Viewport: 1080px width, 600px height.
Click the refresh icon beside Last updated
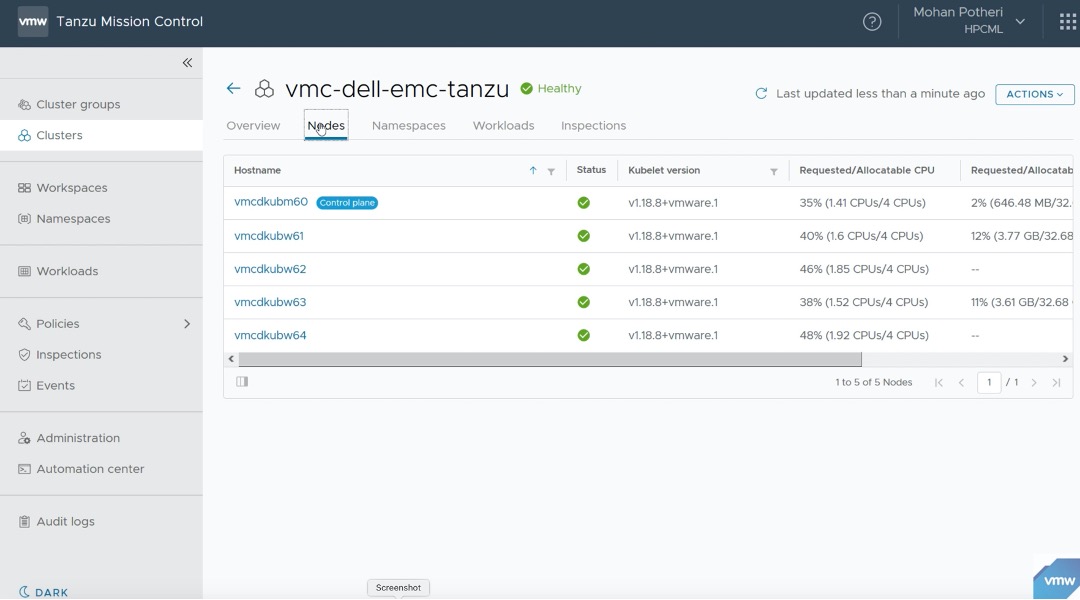click(761, 94)
